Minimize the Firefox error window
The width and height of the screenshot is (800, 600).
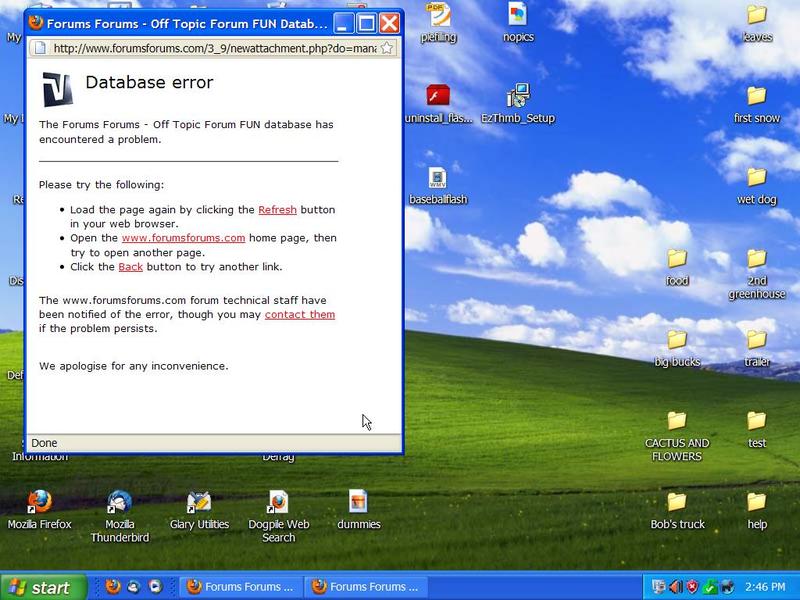click(344, 23)
